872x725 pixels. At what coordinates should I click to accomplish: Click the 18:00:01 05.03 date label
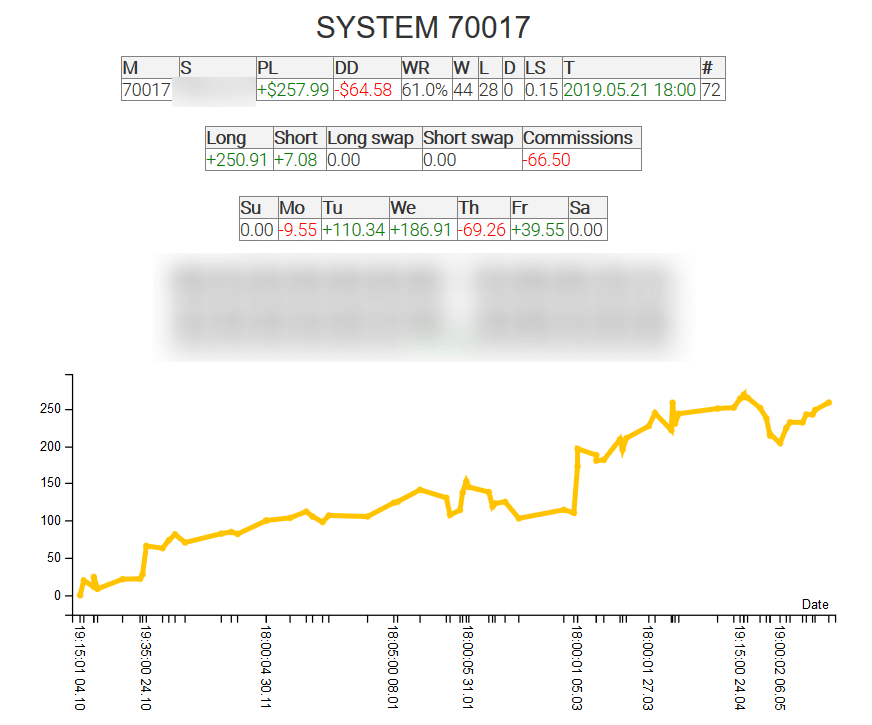576,668
